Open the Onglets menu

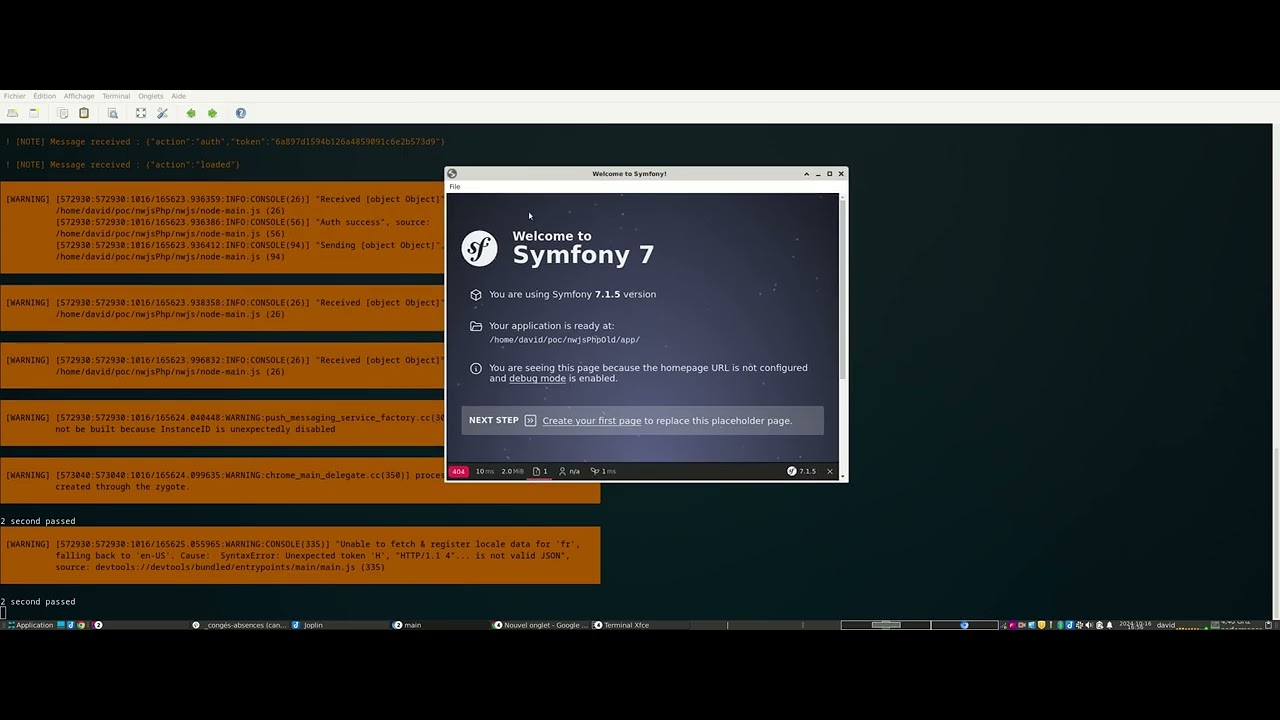point(151,96)
